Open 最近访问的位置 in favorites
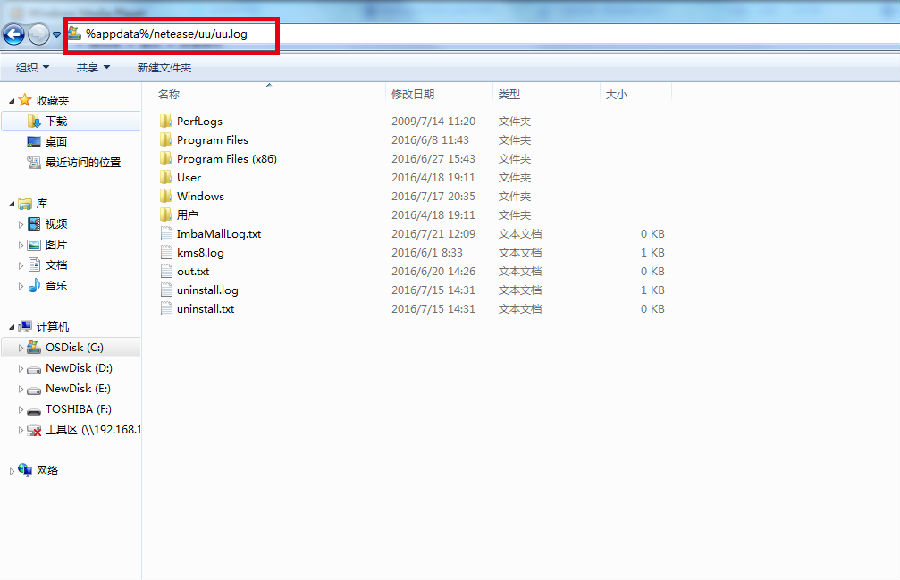Screen dimensions: 900x580 point(82,162)
